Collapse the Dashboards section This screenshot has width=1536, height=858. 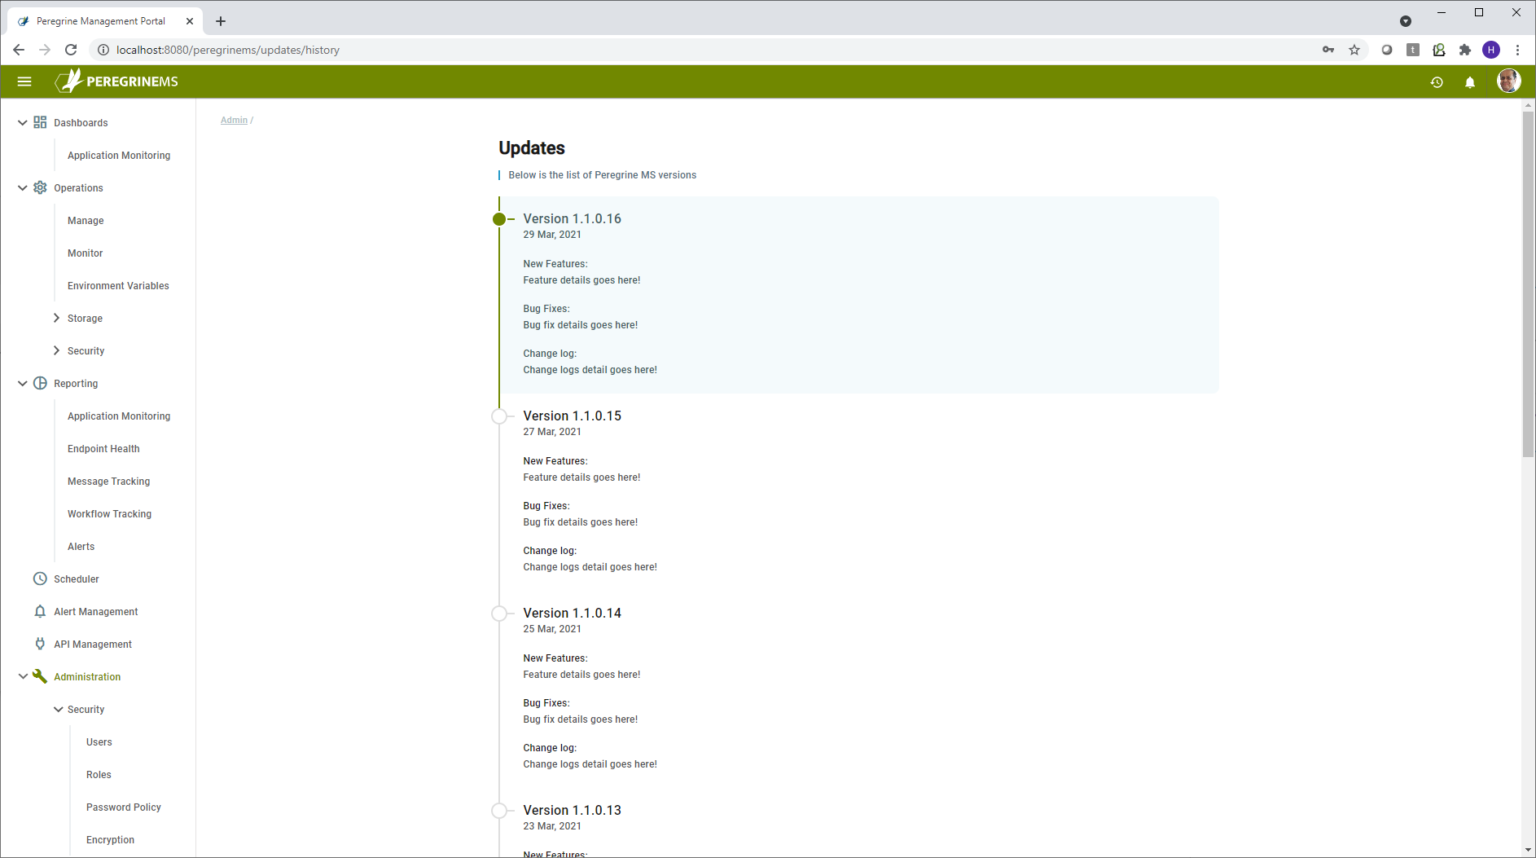pyautogui.click(x=22, y=123)
